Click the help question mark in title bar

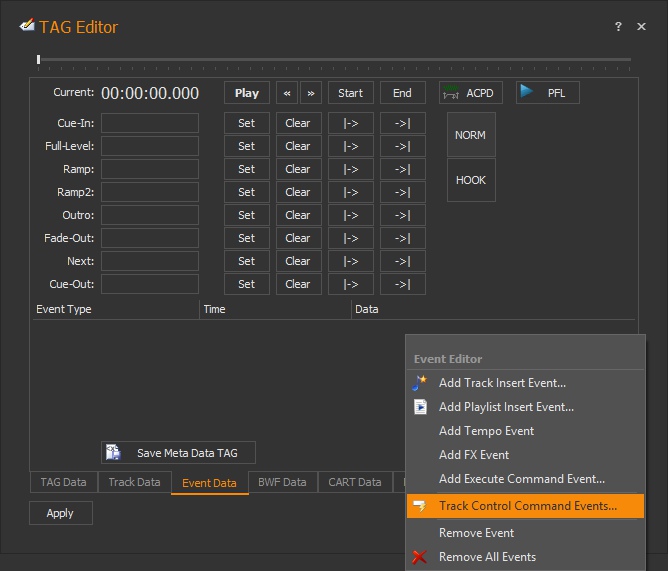[618, 27]
